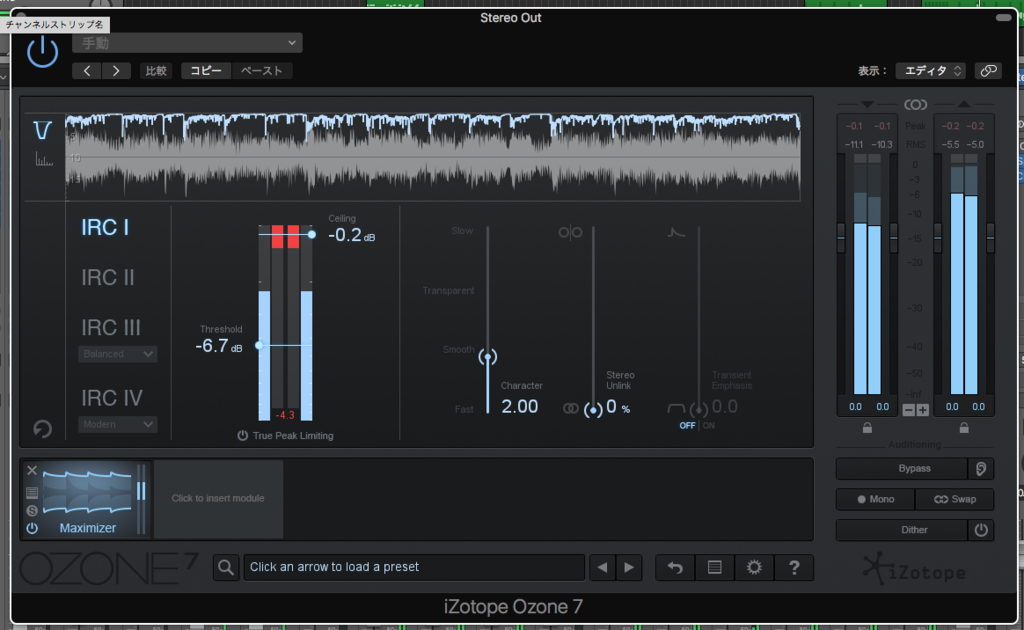Click the reset module circular arrow icon
This screenshot has height=630, width=1024.
point(42,429)
